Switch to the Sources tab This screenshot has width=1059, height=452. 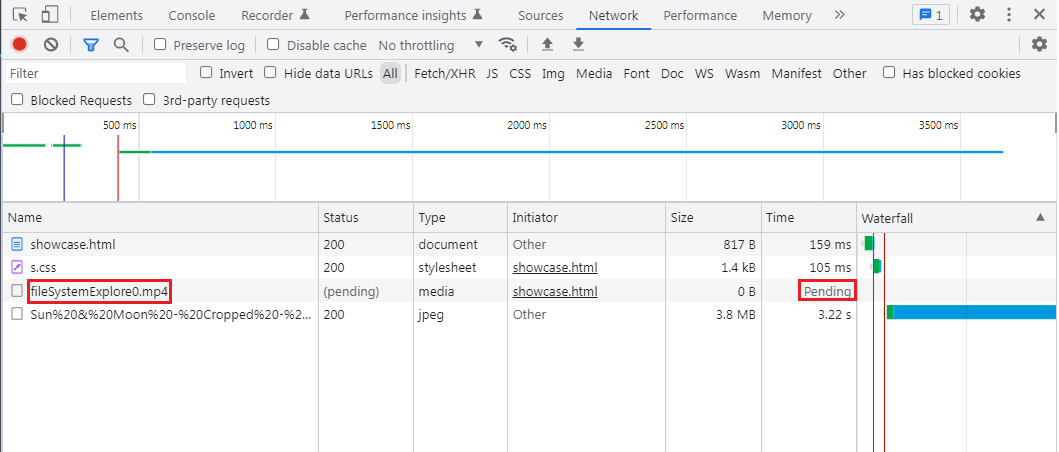click(x=540, y=16)
